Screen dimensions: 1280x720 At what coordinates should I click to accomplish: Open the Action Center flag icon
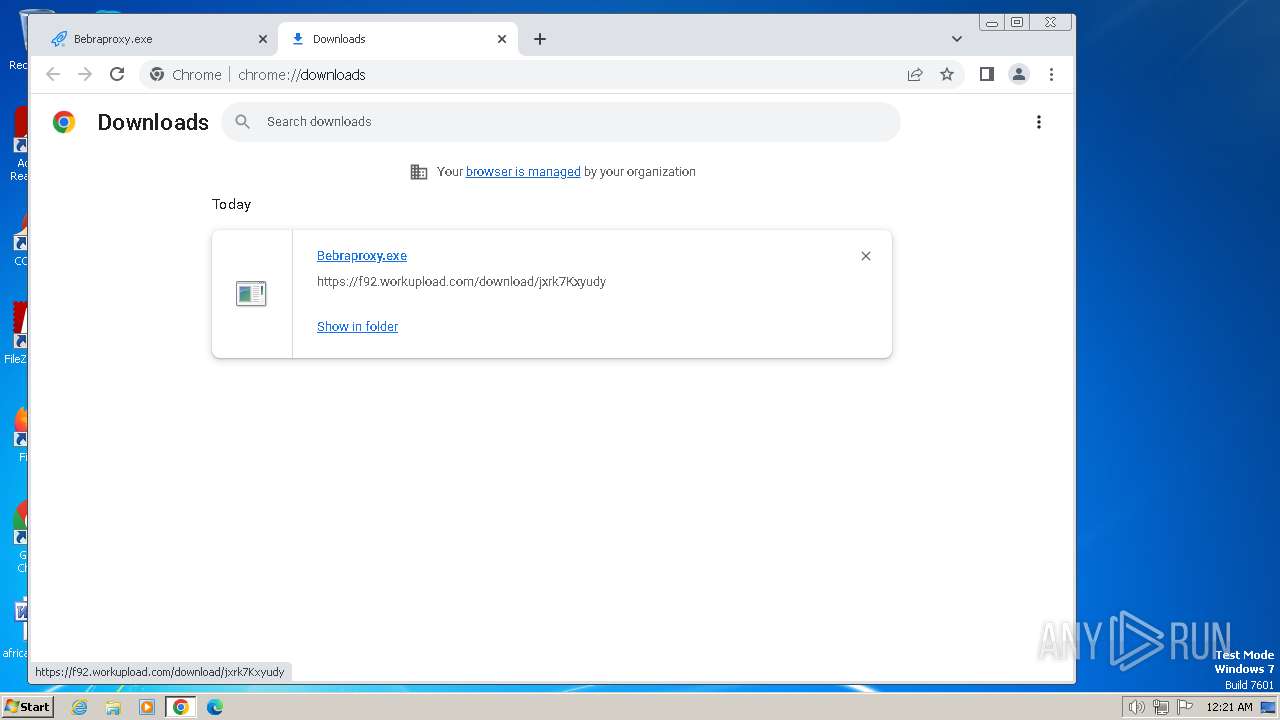(1185, 707)
